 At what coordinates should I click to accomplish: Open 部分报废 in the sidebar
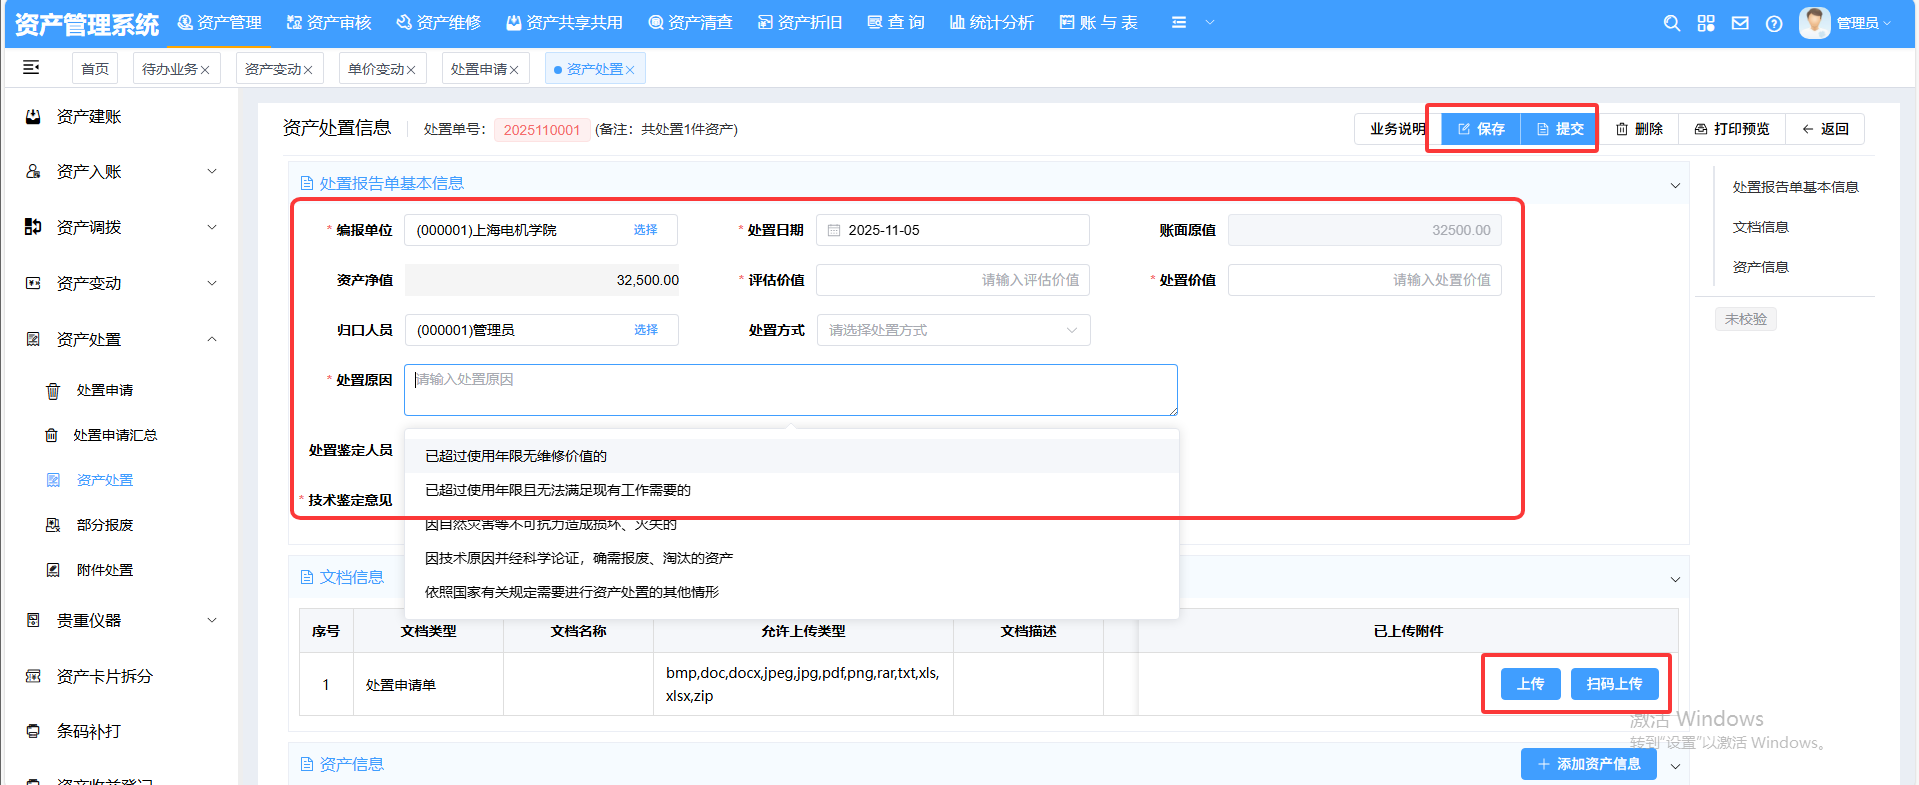[x=104, y=525]
